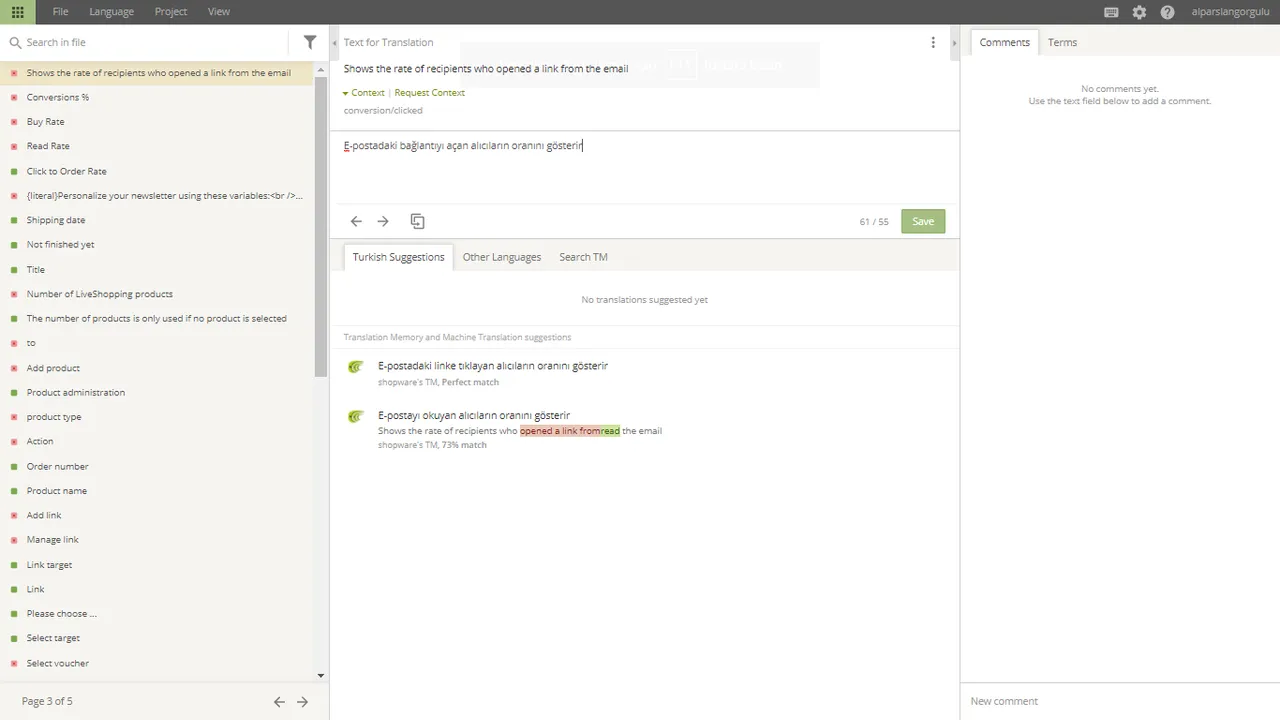The image size is (1280, 720).
Task: Open the View menu
Action: [x=219, y=12]
